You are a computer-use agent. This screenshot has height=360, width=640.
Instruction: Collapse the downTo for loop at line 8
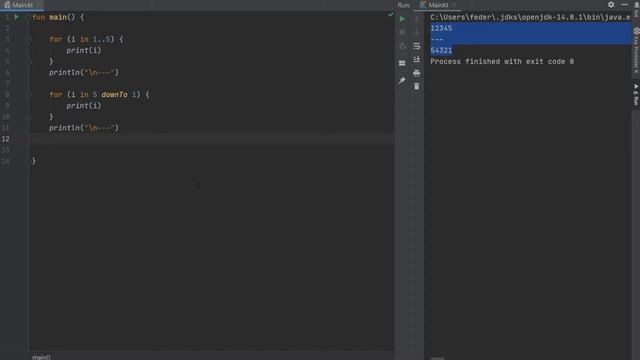(x=28, y=94)
